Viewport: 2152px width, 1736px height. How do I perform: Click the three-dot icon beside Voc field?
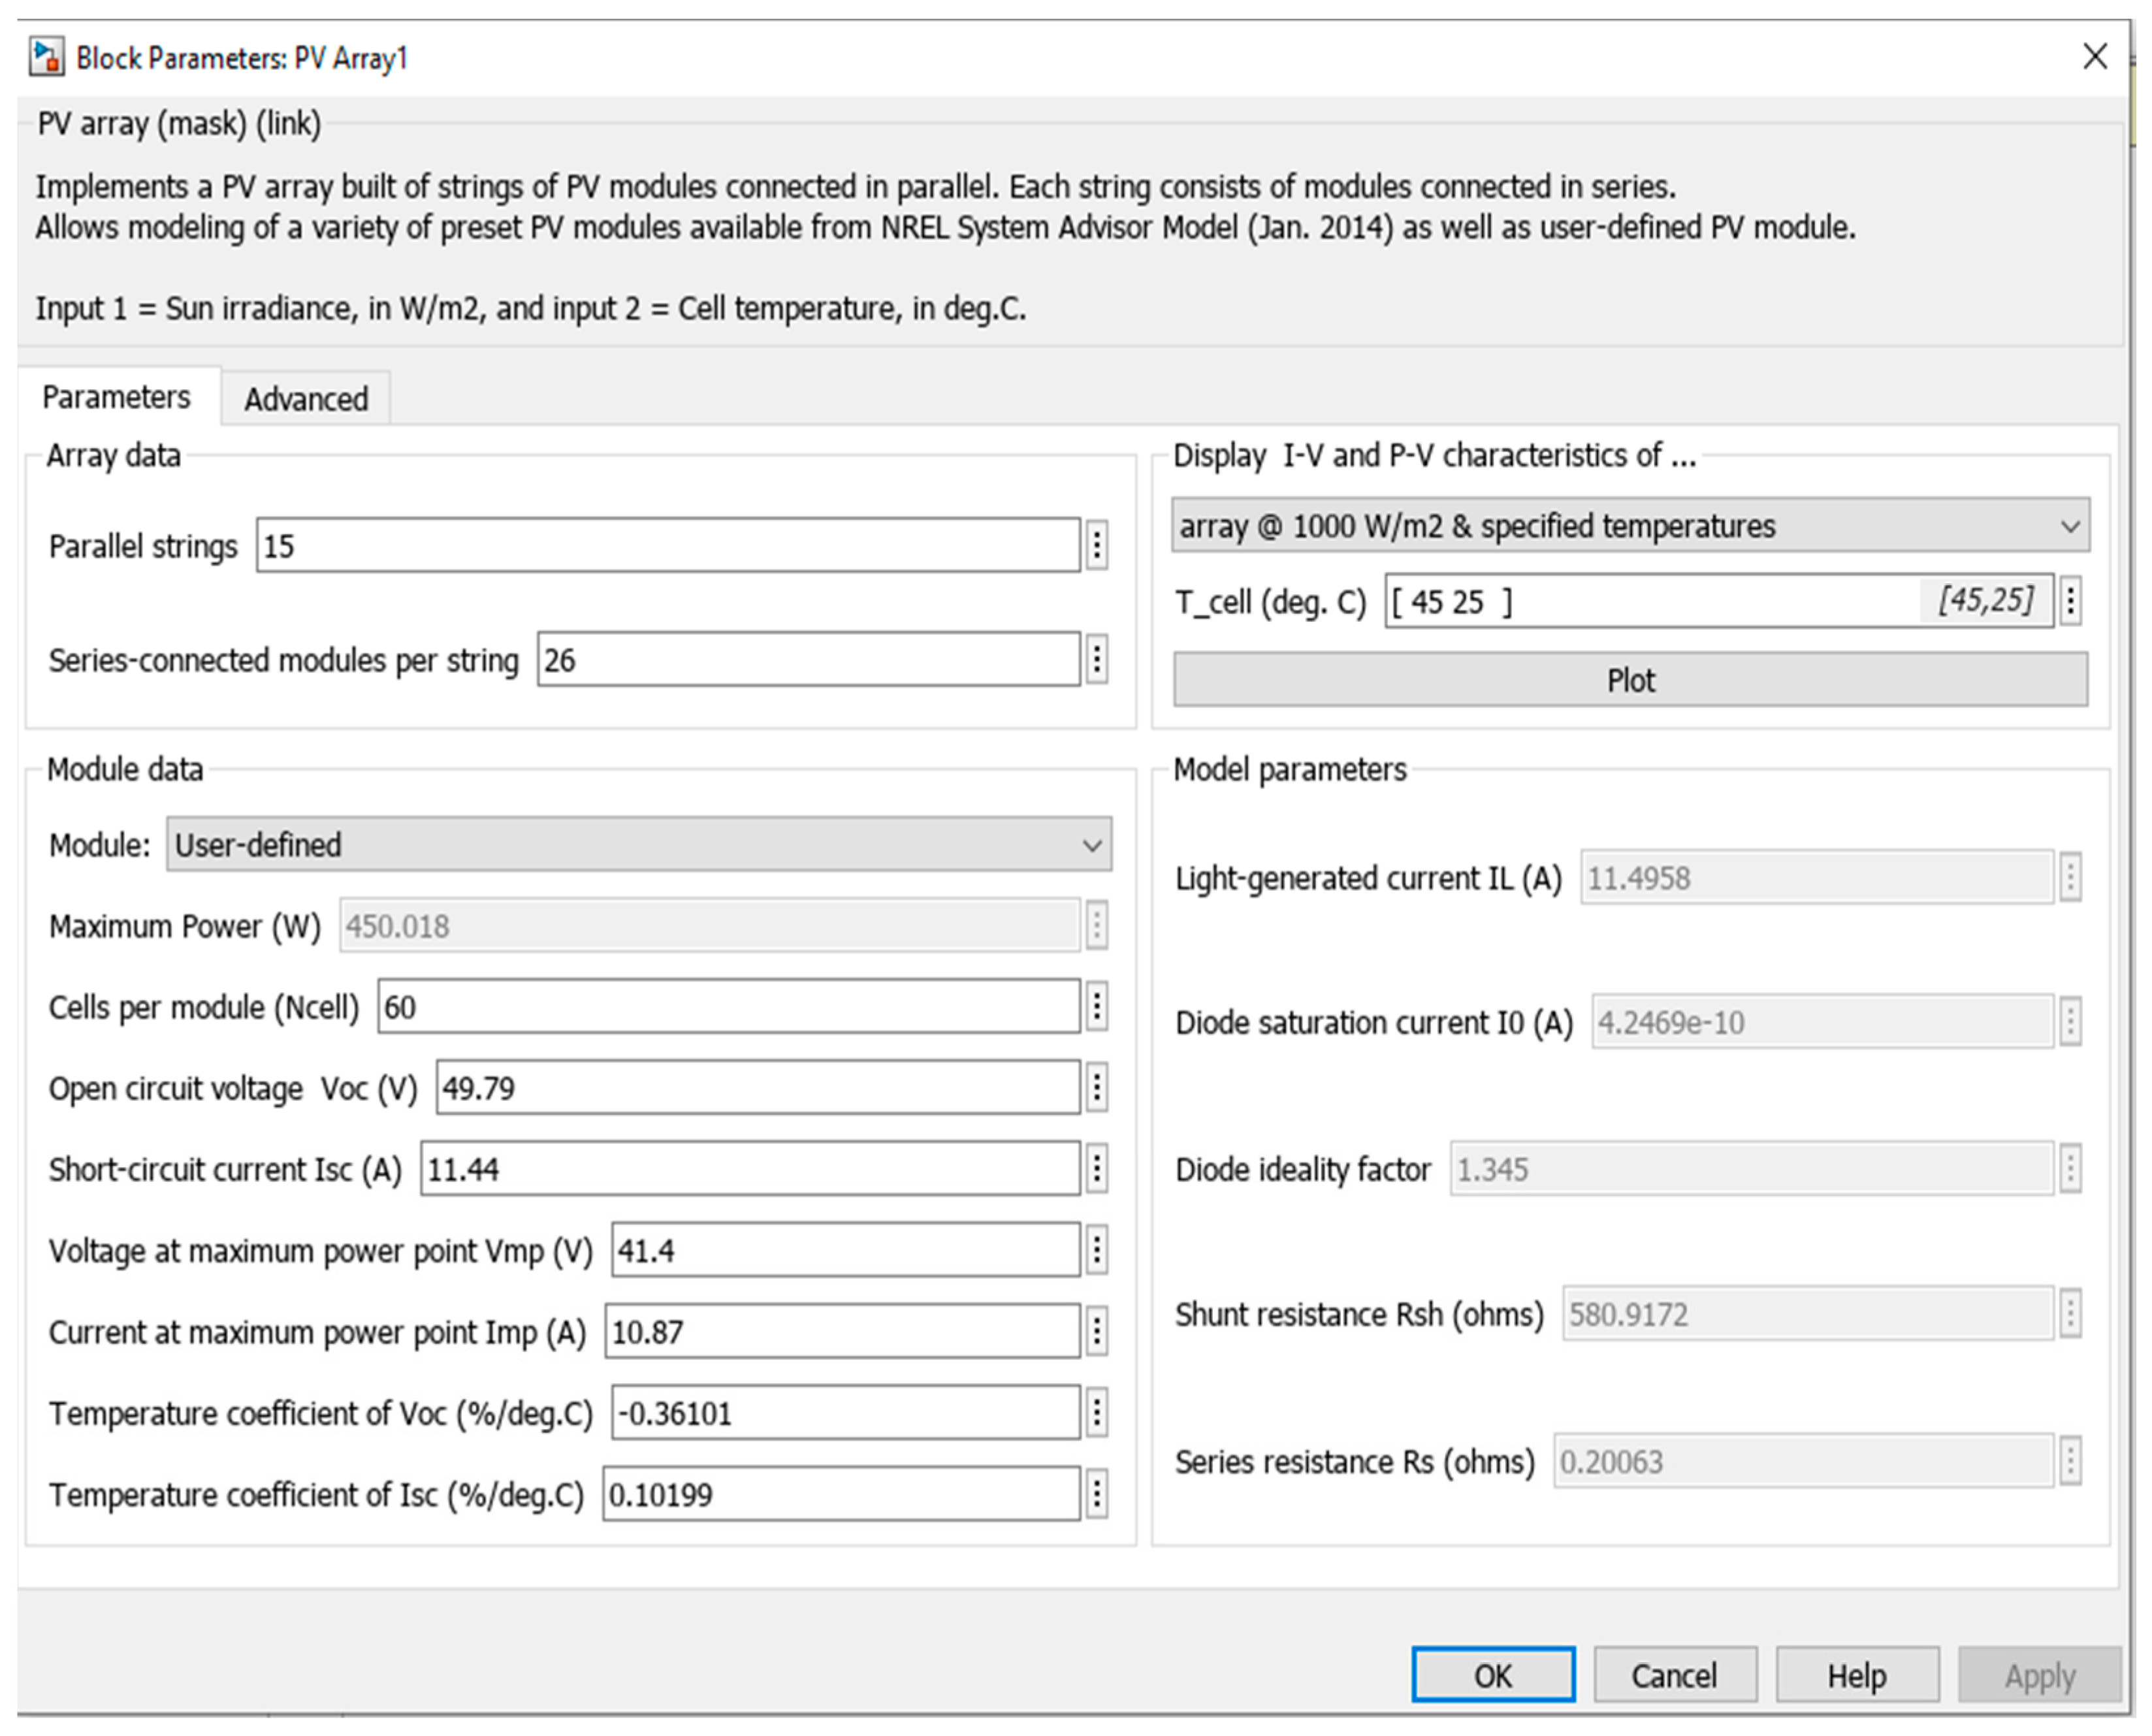(x=1097, y=1087)
